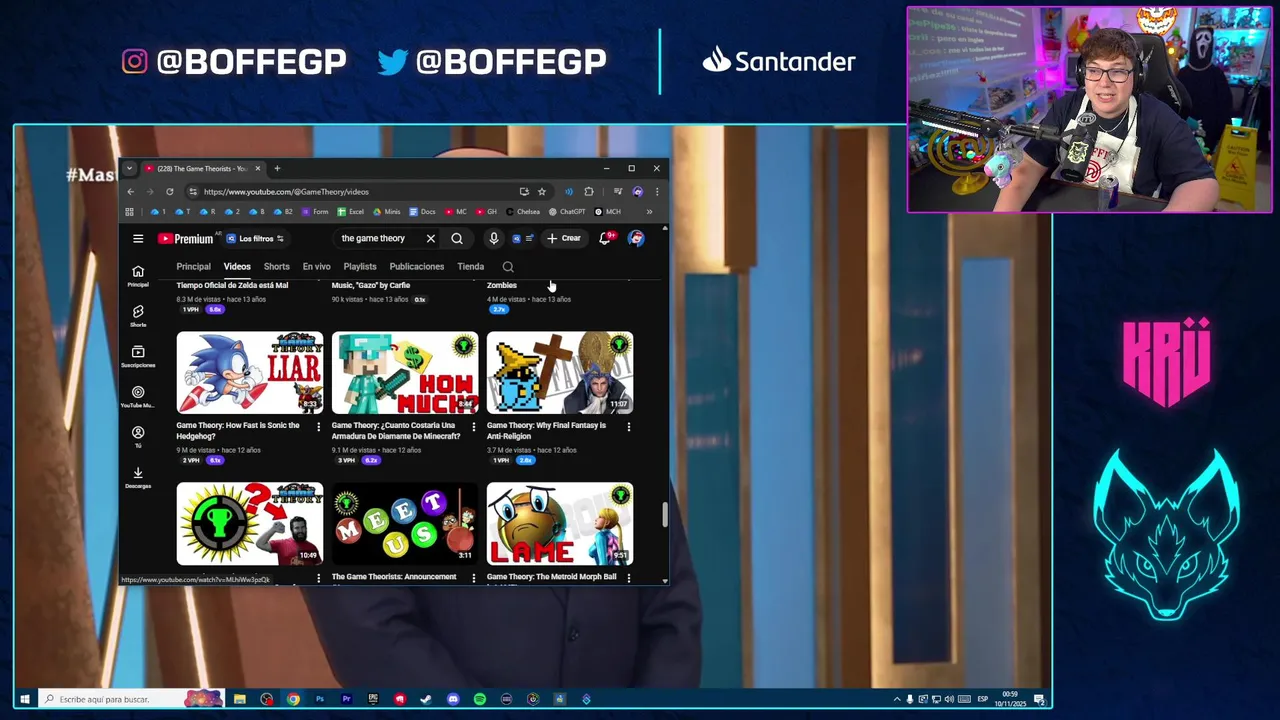Open the Game Theorists Announcement thumbnail
The image size is (1280, 720).
click(x=405, y=524)
